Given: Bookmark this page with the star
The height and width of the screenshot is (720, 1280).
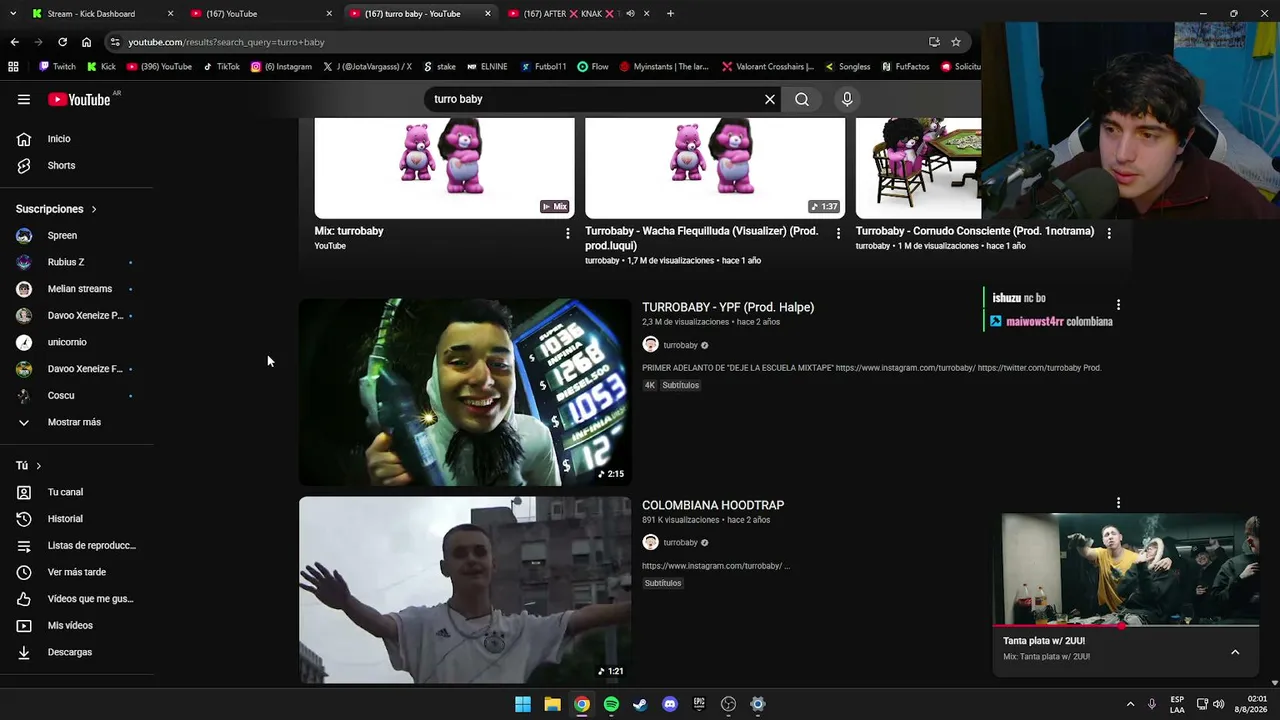Looking at the screenshot, I should tap(956, 42).
